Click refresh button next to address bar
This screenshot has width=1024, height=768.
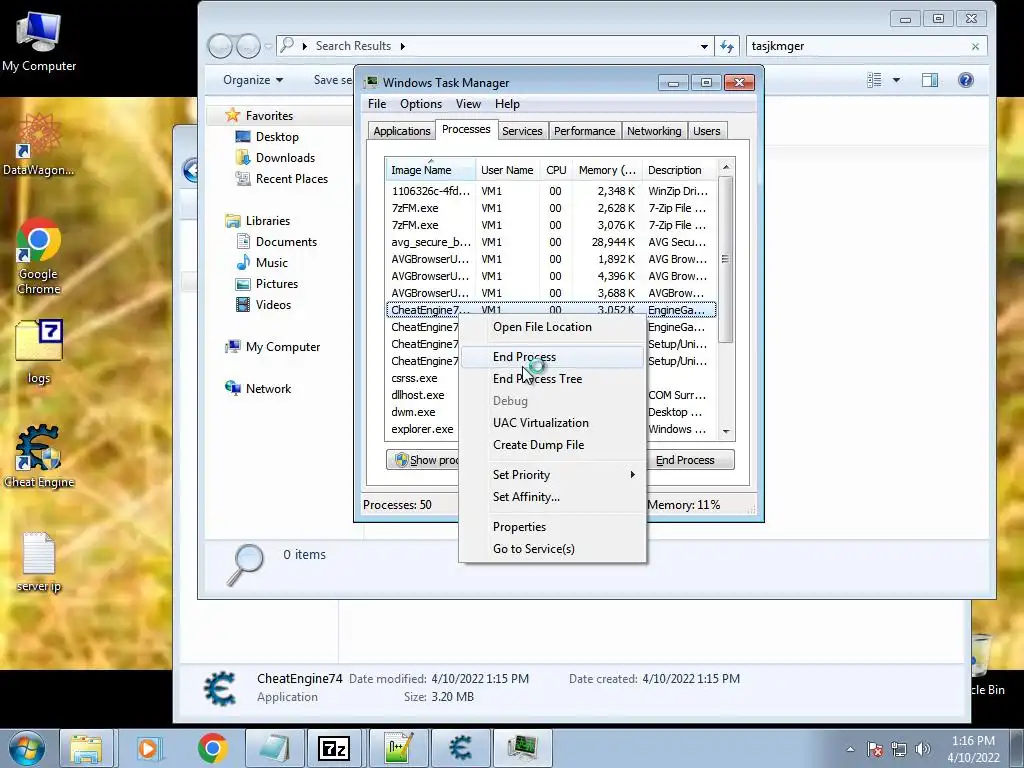727,46
